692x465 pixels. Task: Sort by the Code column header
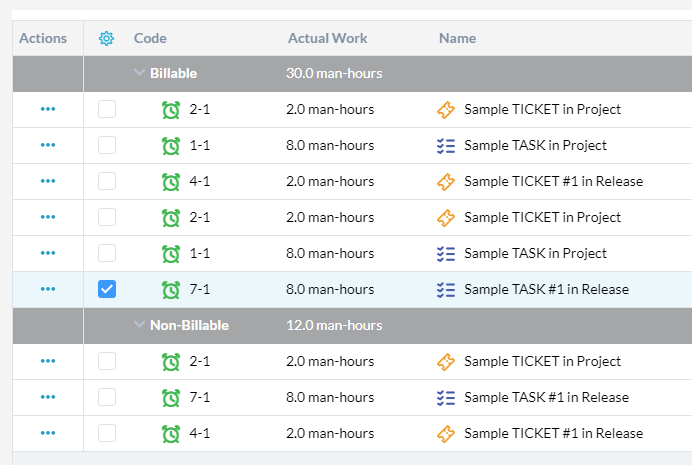coord(150,38)
